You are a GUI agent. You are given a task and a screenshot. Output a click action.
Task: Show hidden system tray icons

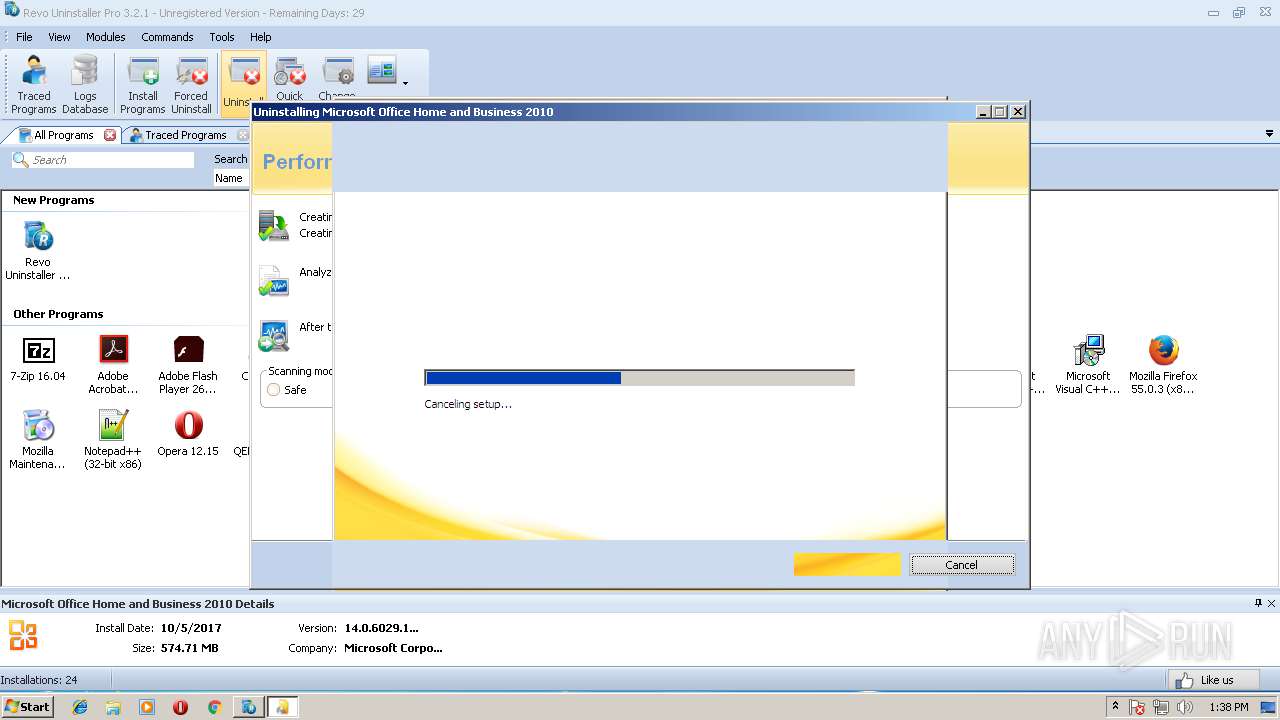[1115, 707]
